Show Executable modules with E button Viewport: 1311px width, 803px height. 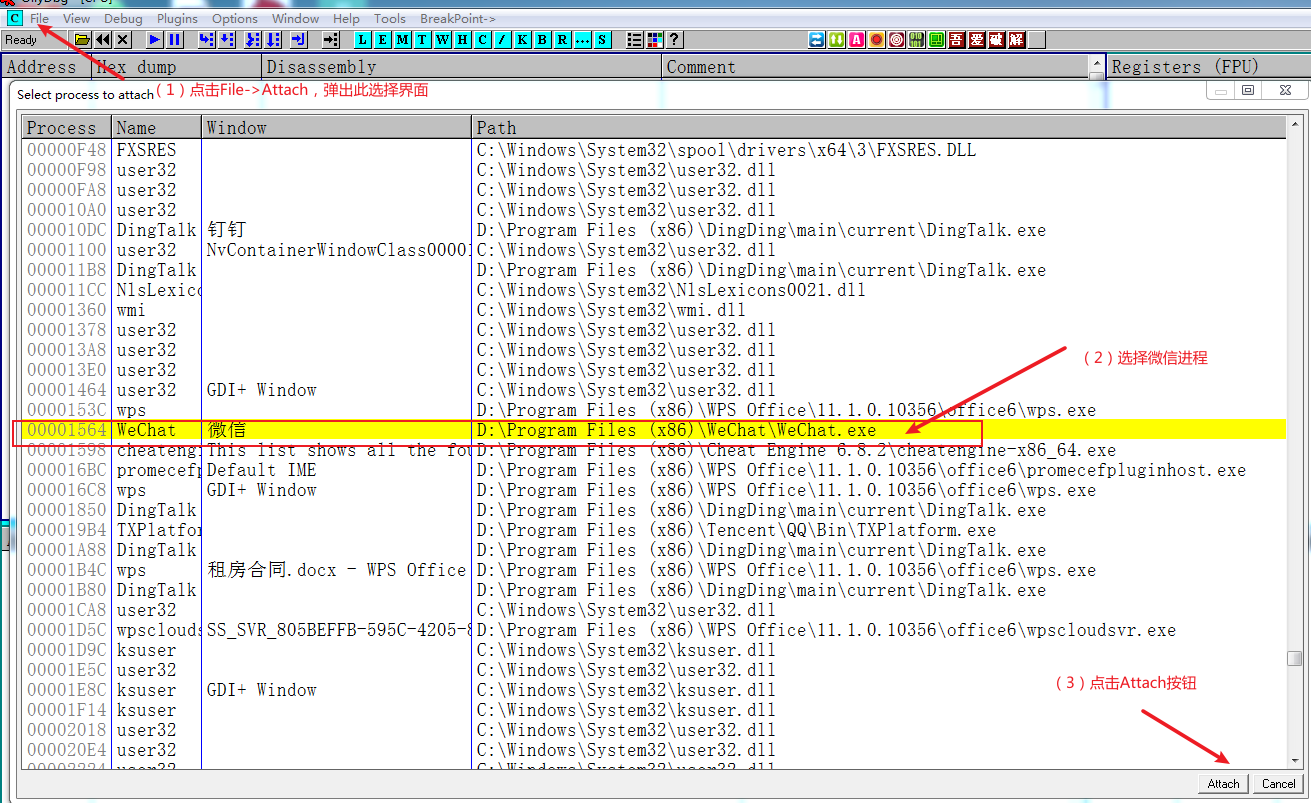pyautogui.click(x=382, y=40)
